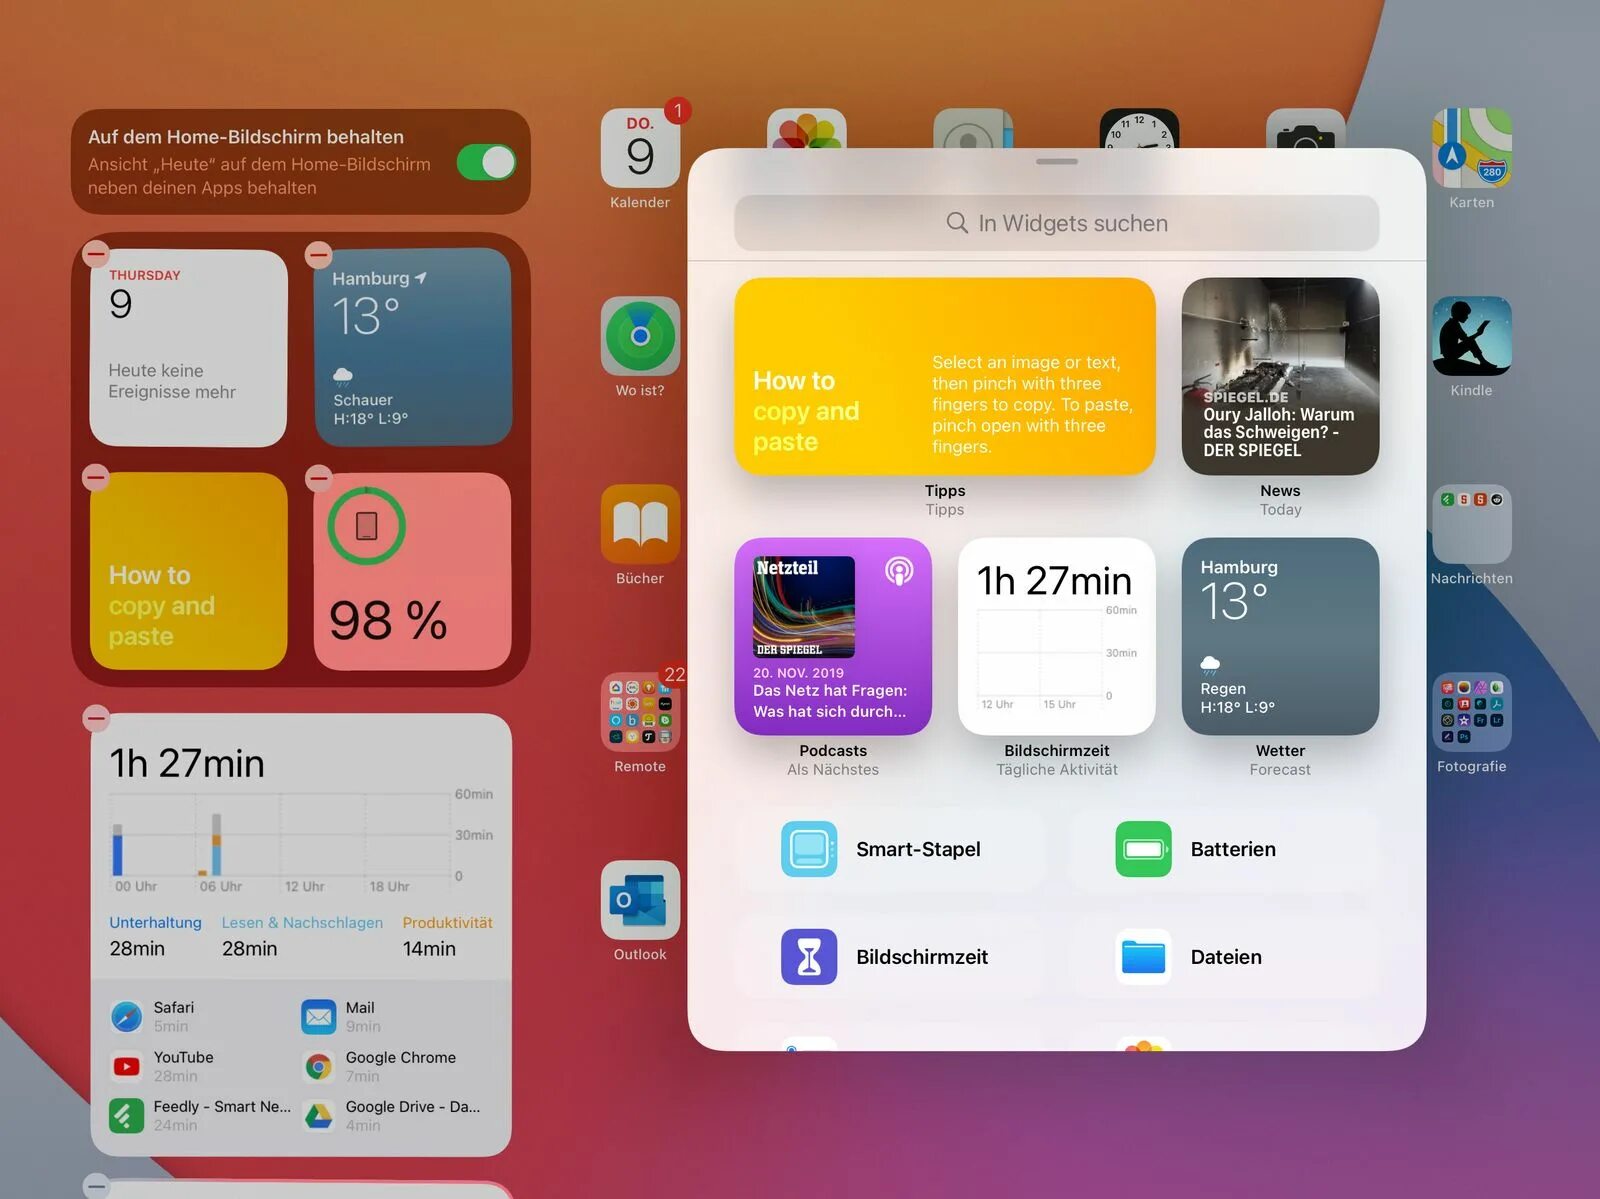Add the Bildschirmzeit daily activity widget

(x=1057, y=636)
